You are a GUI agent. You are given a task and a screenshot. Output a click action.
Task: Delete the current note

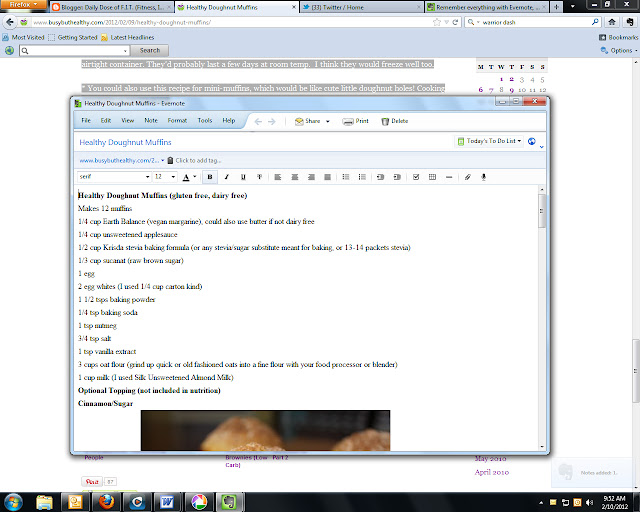tap(394, 121)
